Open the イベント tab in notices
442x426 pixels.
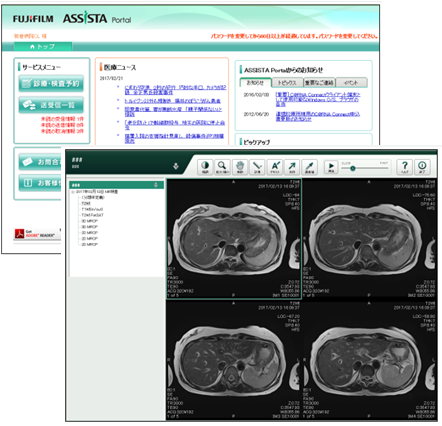point(351,82)
